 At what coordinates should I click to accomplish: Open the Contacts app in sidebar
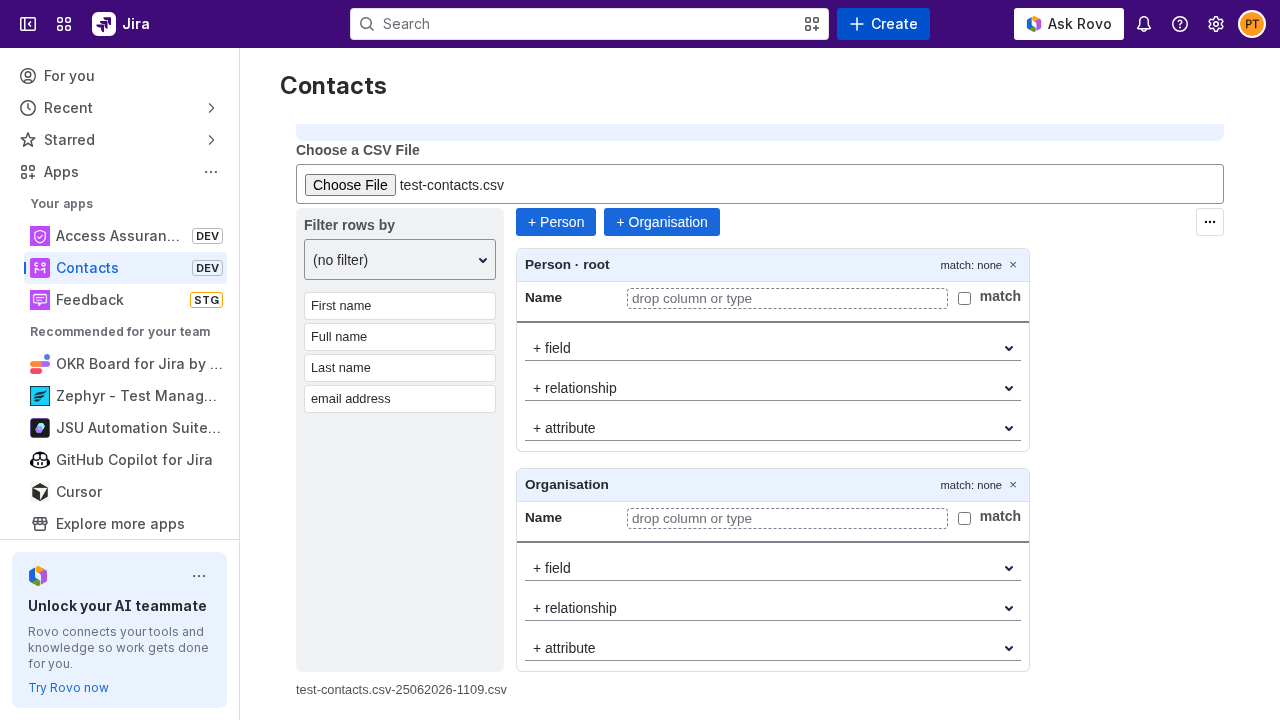pos(125,268)
